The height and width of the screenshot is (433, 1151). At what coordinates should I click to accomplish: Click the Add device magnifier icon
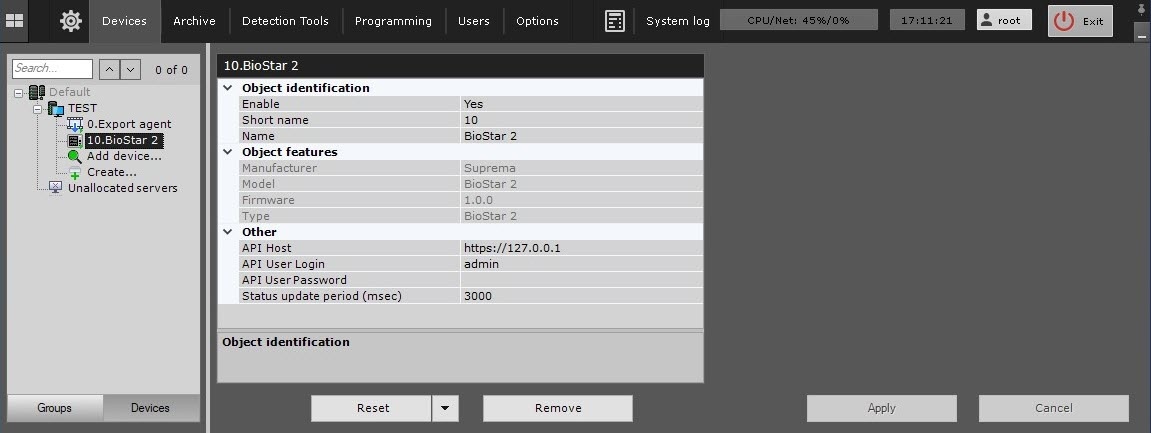point(74,156)
